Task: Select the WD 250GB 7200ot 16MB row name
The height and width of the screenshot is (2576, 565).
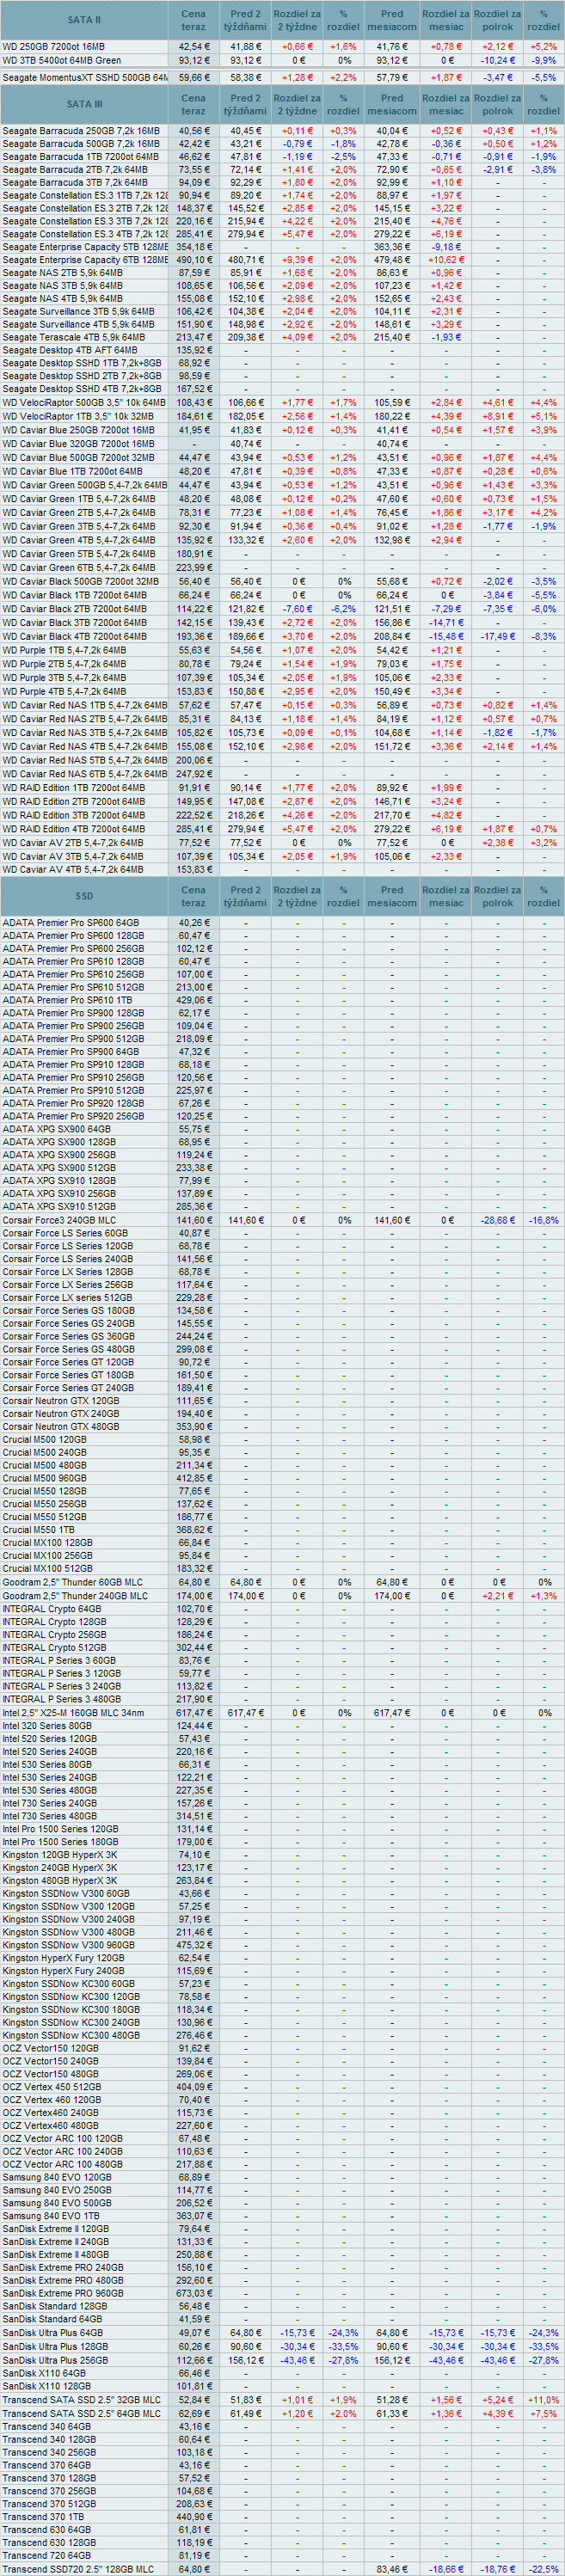Action: tap(53, 47)
